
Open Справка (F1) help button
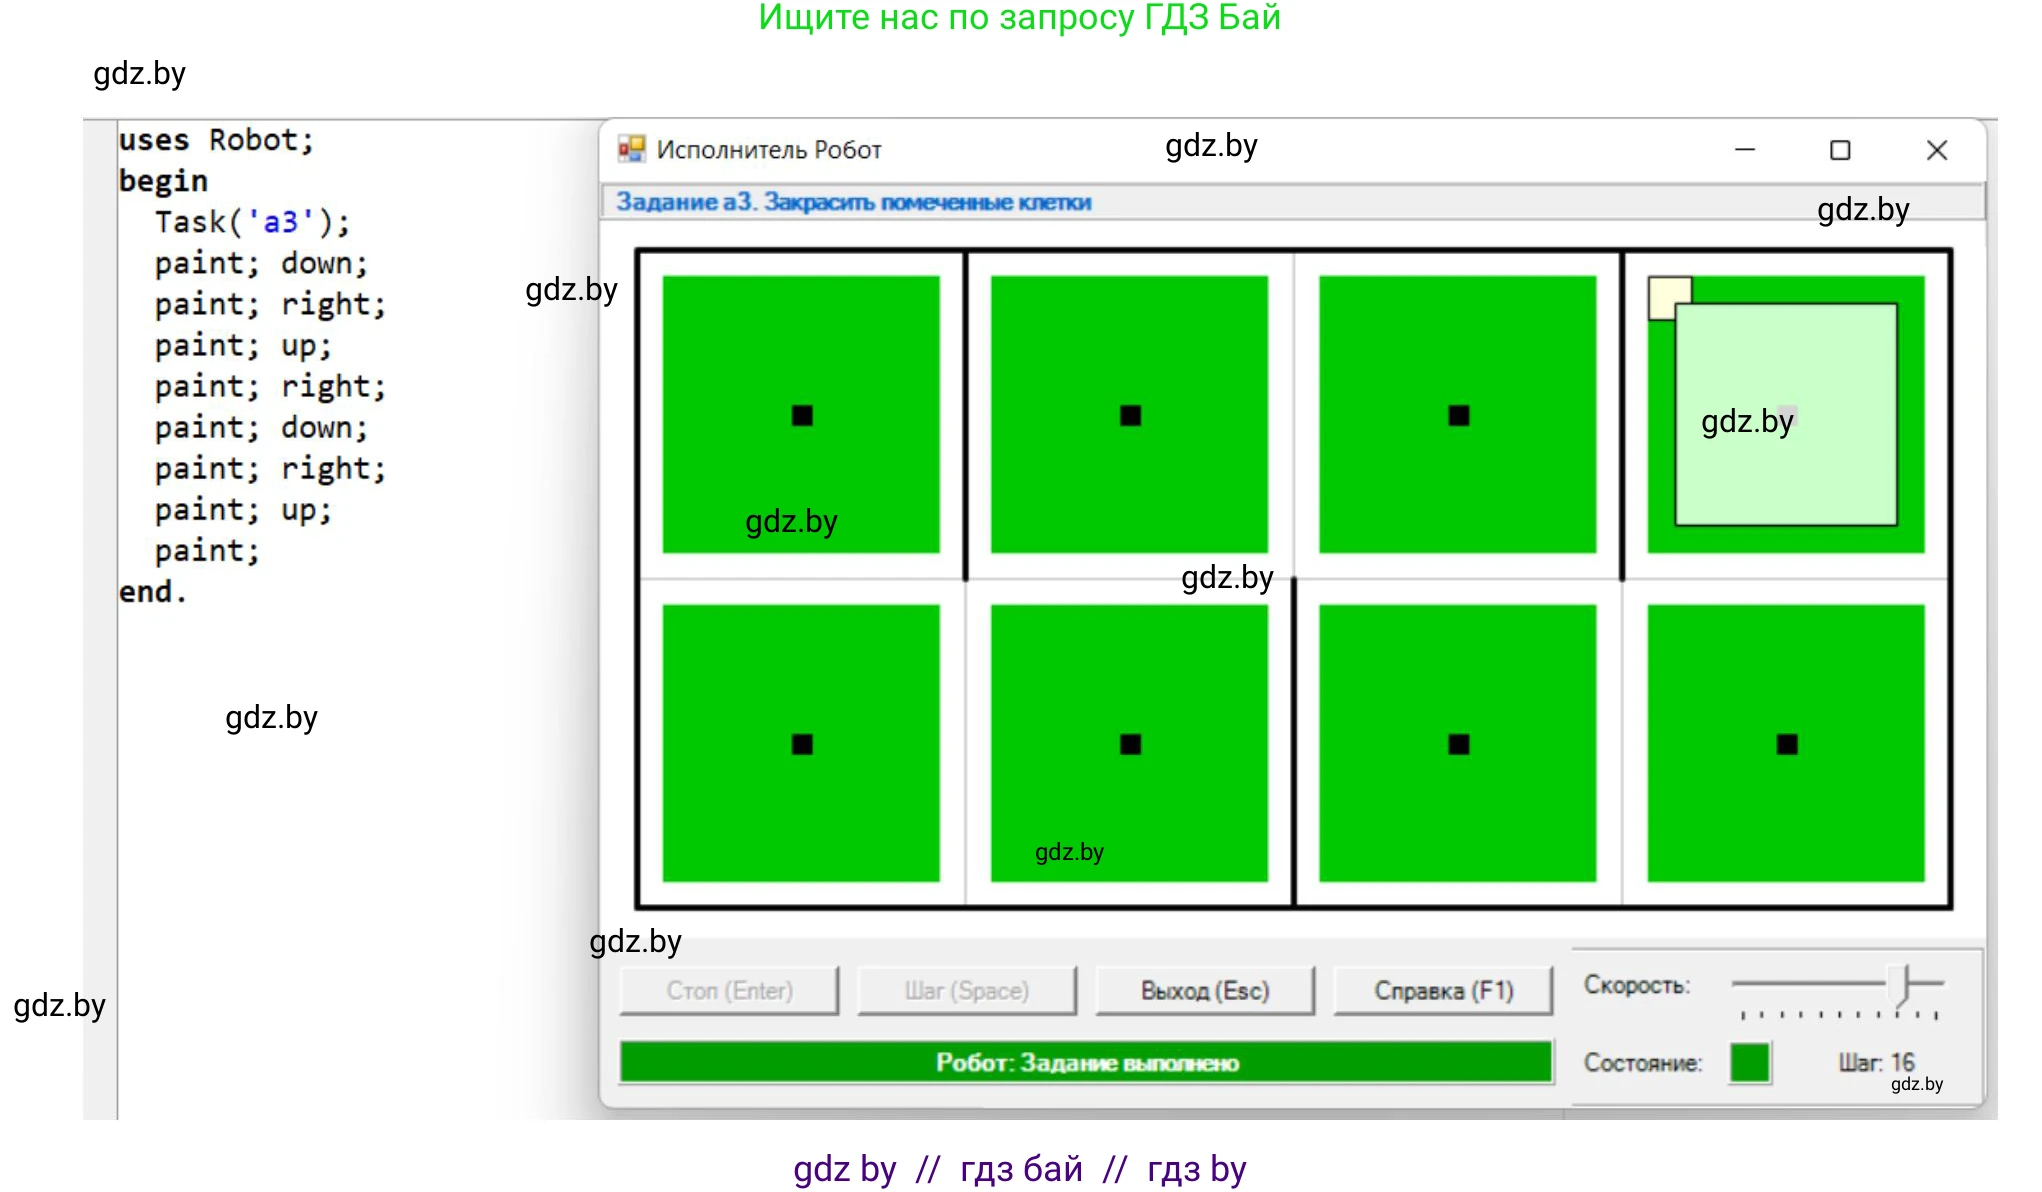click(1443, 990)
